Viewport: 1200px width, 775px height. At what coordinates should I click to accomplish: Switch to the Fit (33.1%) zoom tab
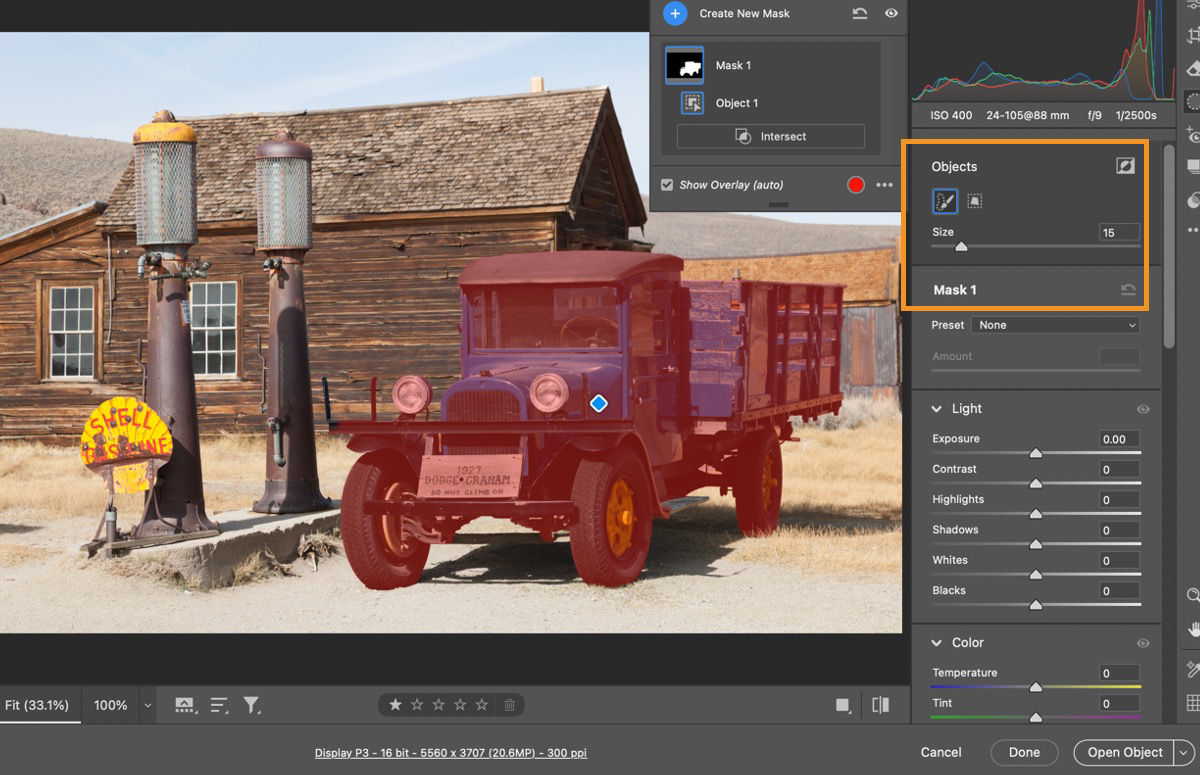[40, 705]
